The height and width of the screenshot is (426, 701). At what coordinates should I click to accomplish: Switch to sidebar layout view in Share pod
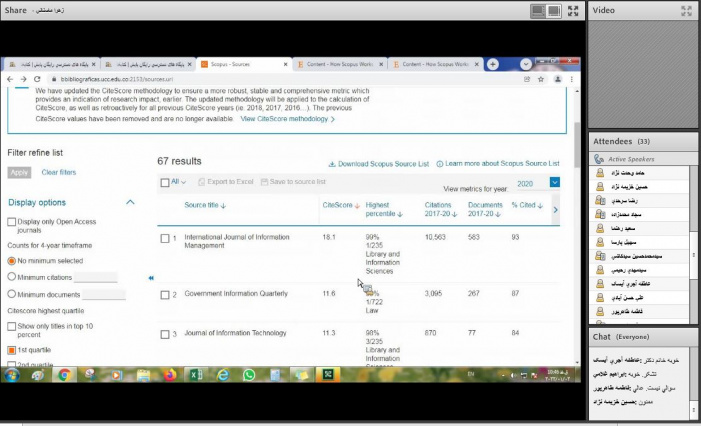[538, 11]
